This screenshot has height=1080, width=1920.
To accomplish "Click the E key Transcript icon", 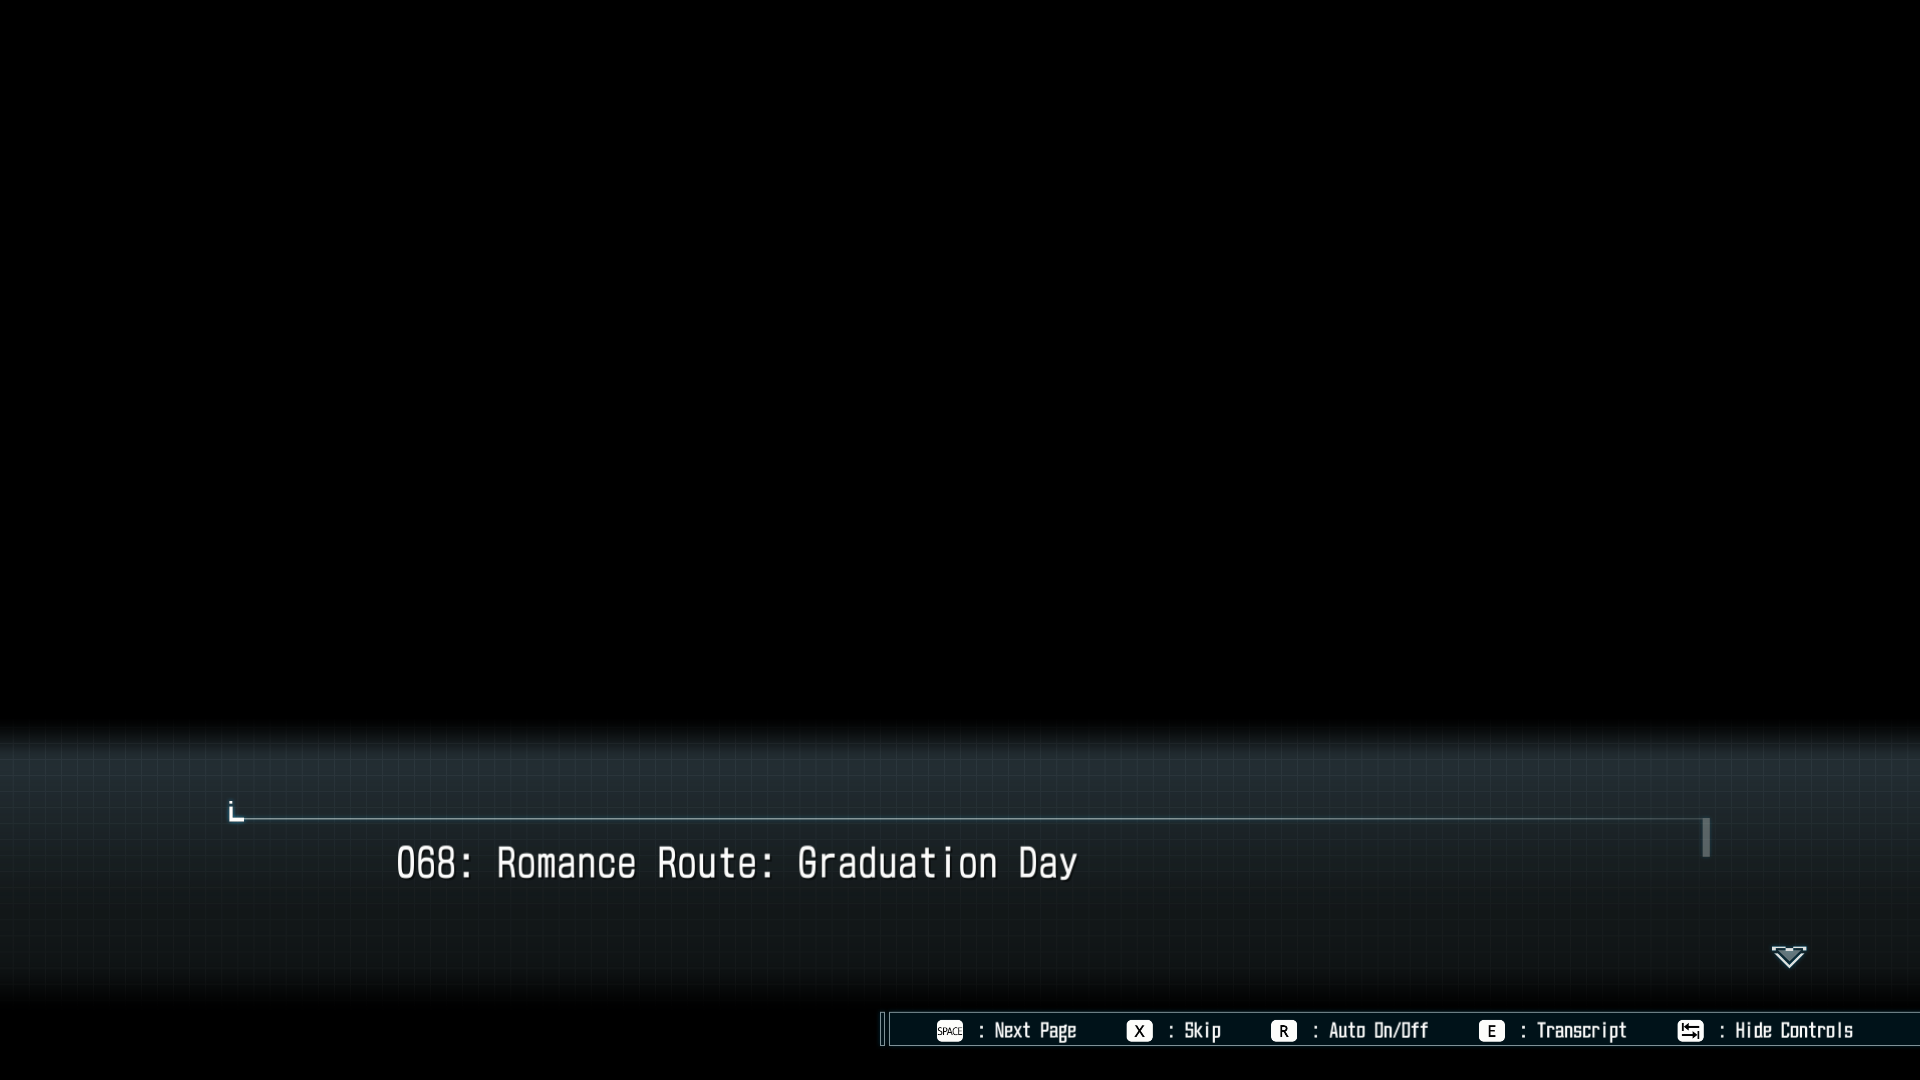I will 1491,1031.
